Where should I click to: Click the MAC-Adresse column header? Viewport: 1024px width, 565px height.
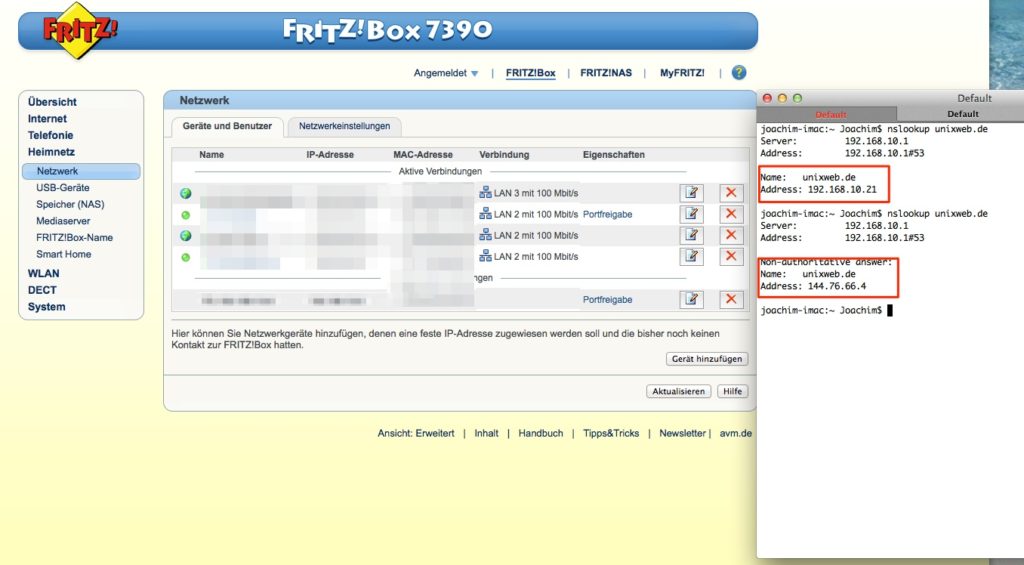pos(423,155)
